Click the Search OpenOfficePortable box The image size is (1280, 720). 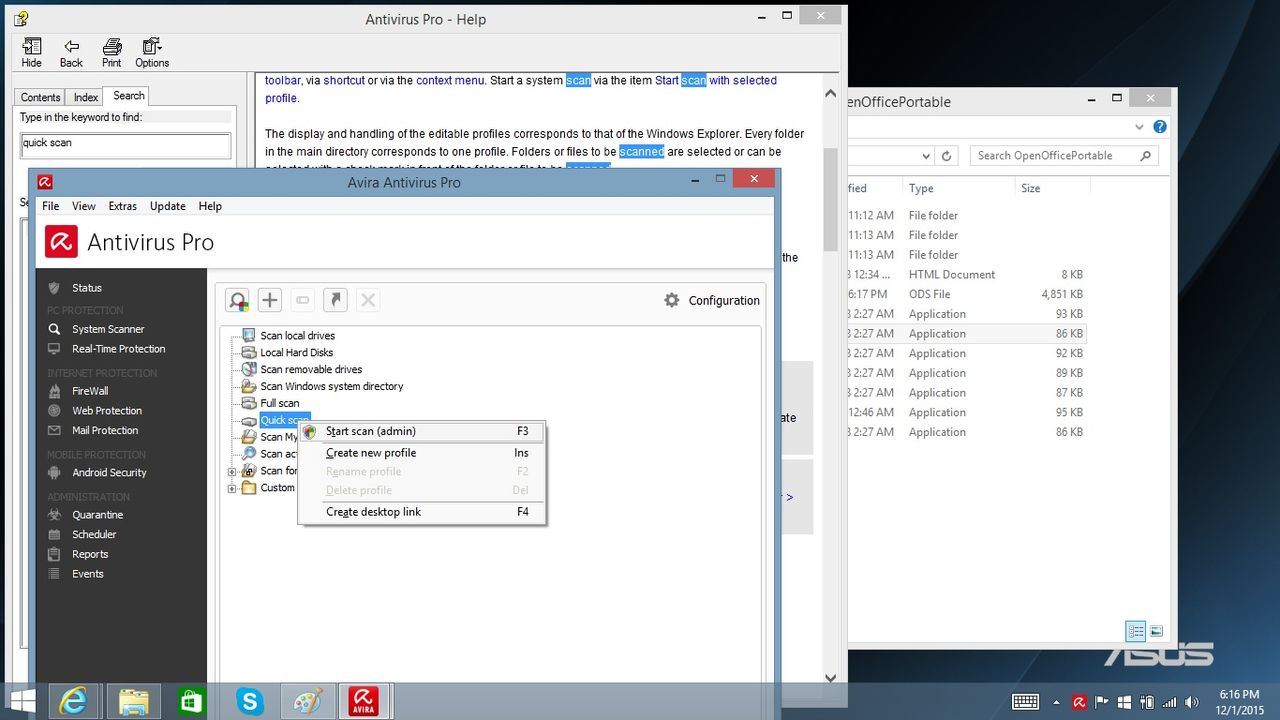pos(1064,156)
